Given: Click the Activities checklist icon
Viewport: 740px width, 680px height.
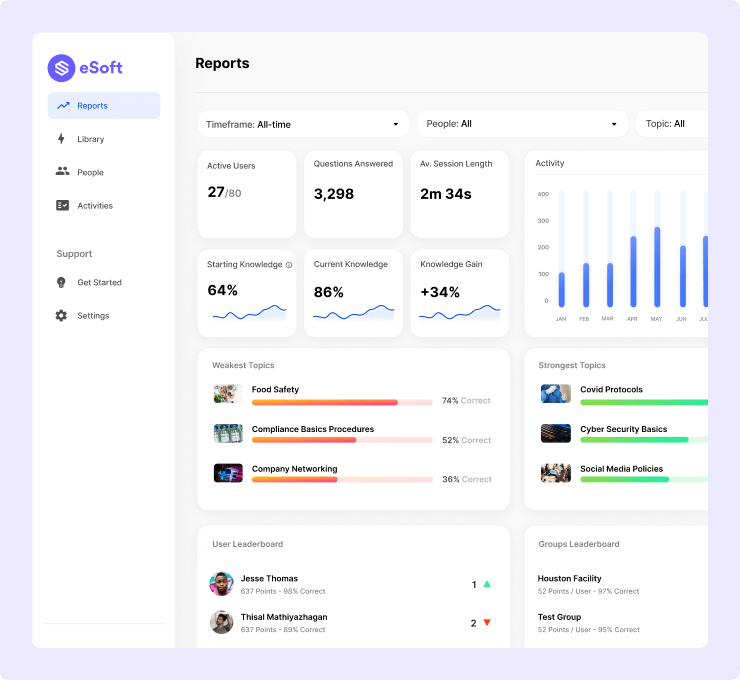Looking at the screenshot, I should tap(62, 206).
